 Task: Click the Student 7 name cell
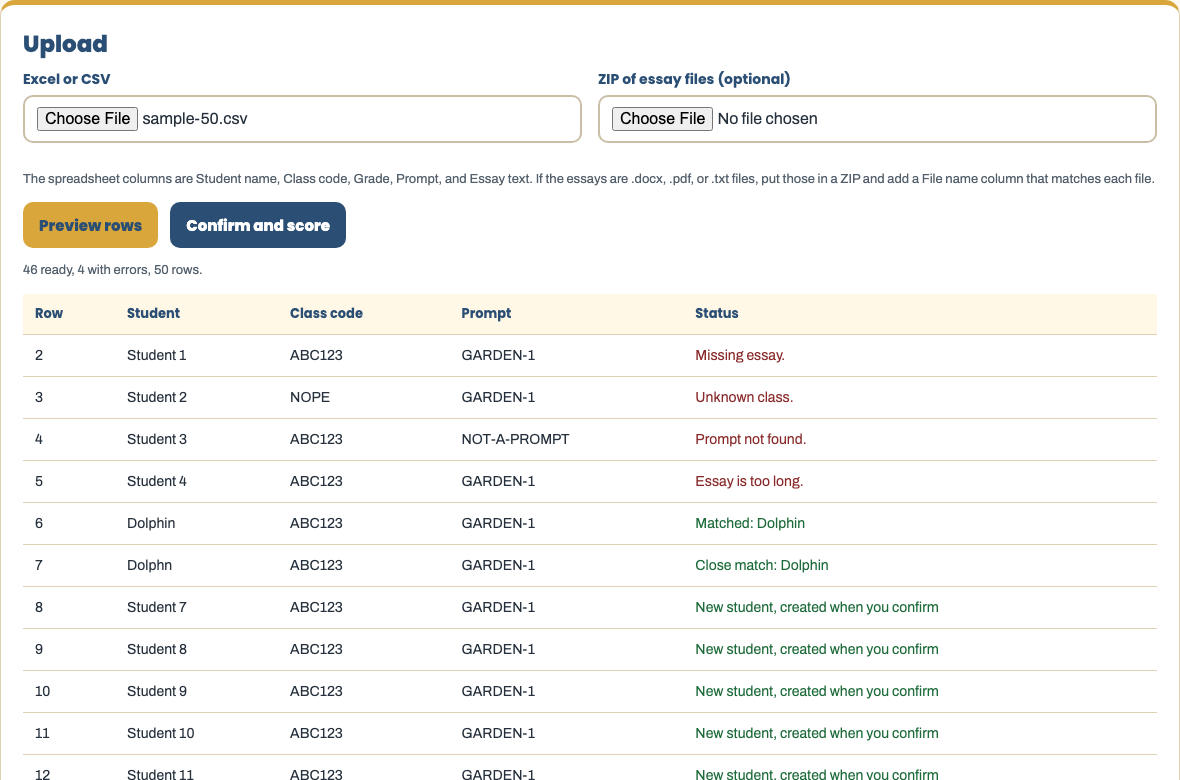157,608
